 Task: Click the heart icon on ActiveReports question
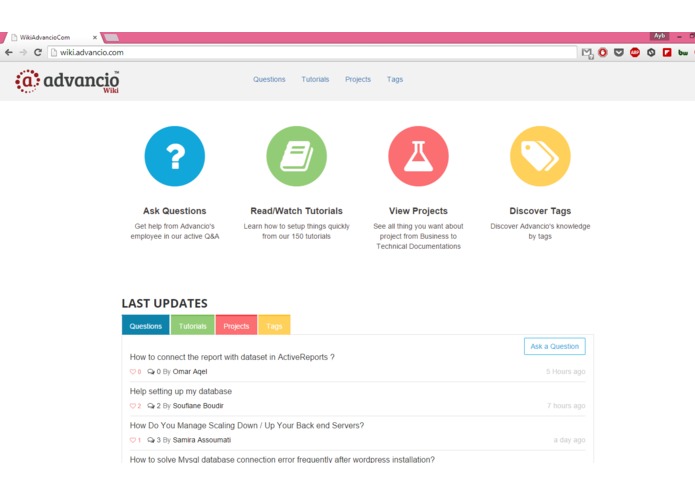[133, 372]
